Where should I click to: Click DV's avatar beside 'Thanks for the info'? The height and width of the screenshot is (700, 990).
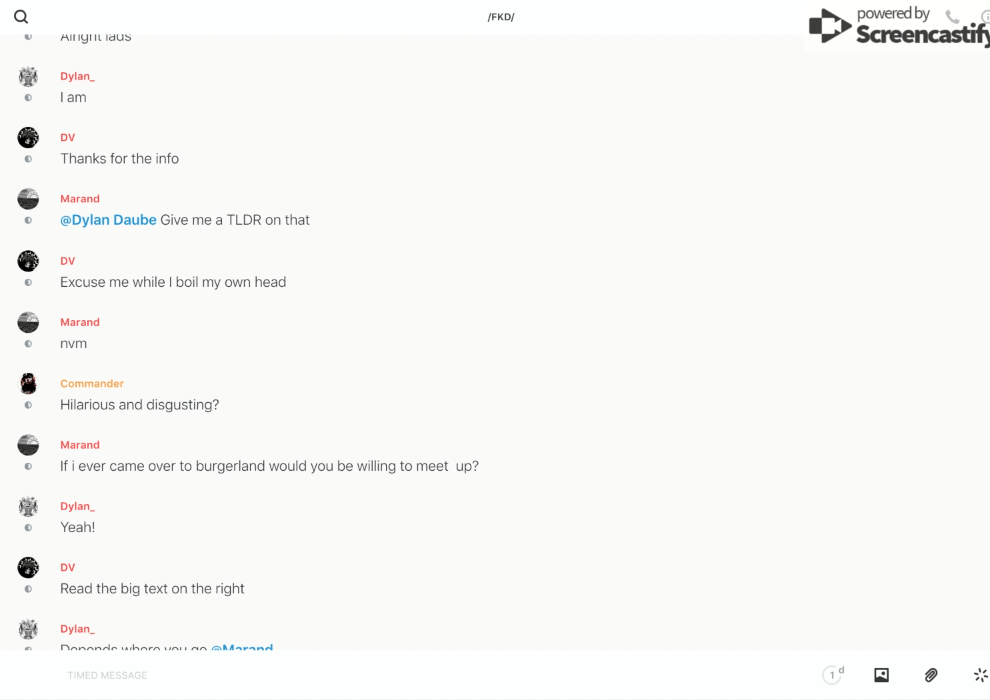pyautogui.click(x=28, y=138)
